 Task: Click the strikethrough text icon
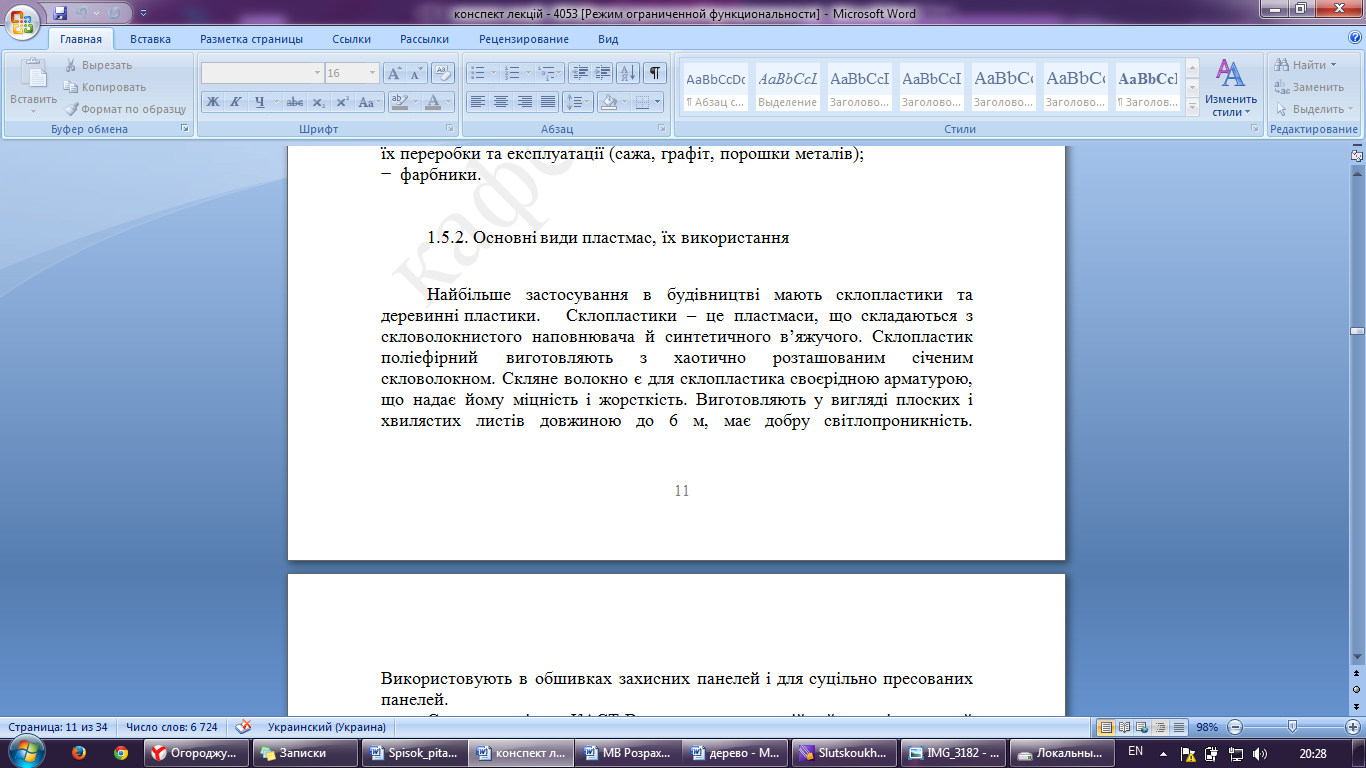[294, 102]
